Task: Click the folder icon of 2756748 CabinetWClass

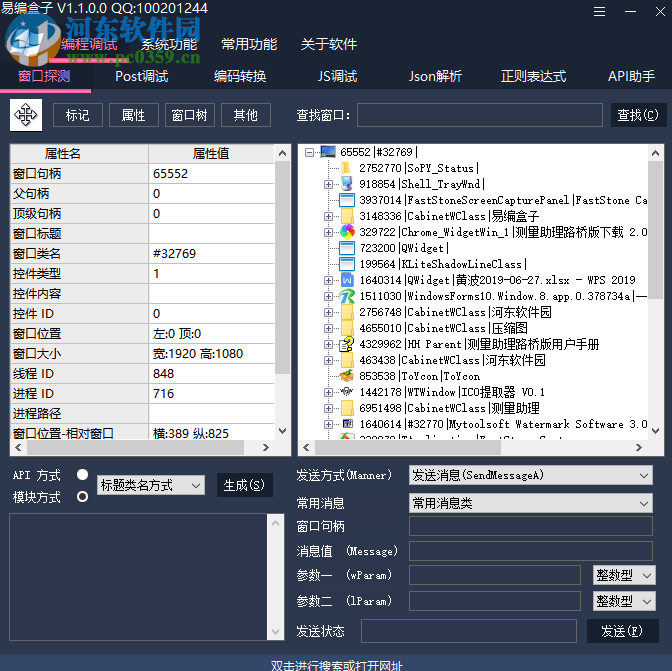Action: coord(347,312)
